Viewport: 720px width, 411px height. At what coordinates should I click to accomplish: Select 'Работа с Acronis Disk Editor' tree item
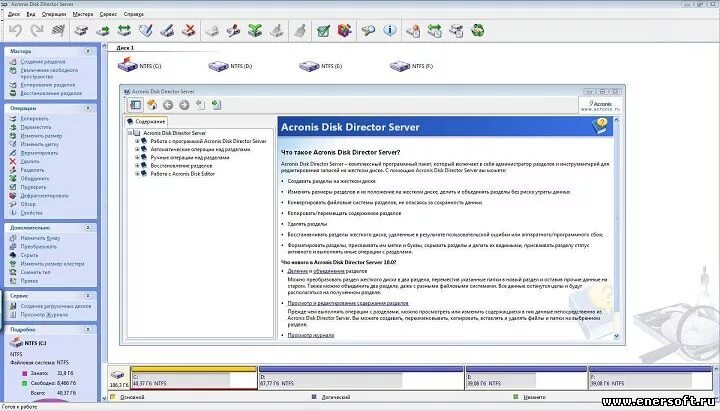click(182, 174)
